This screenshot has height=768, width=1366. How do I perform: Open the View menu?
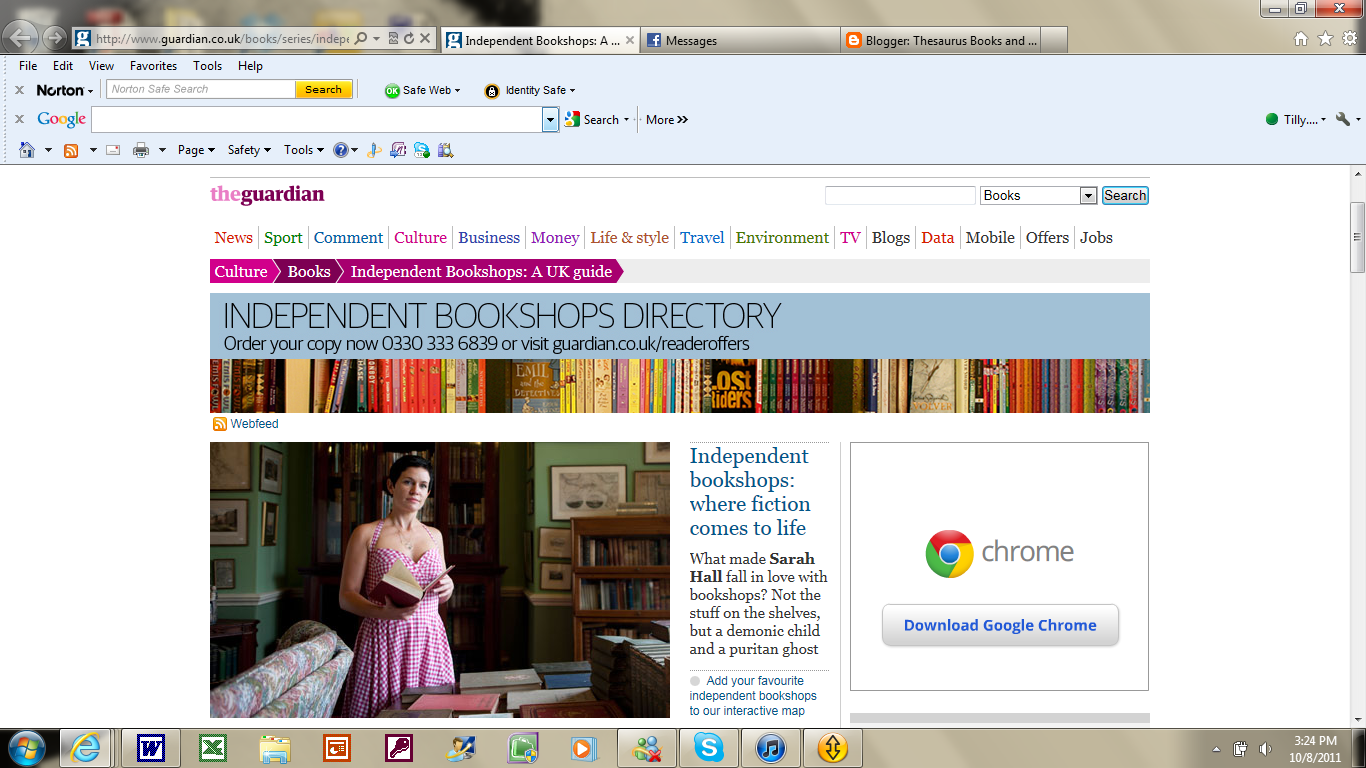click(101, 66)
